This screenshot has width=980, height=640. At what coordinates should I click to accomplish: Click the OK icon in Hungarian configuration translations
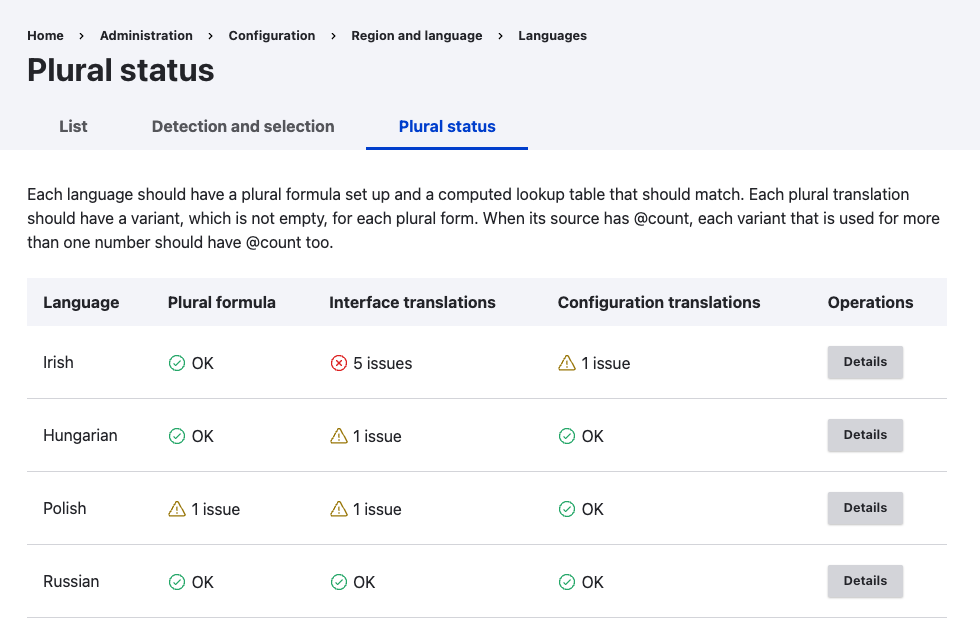(567, 436)
